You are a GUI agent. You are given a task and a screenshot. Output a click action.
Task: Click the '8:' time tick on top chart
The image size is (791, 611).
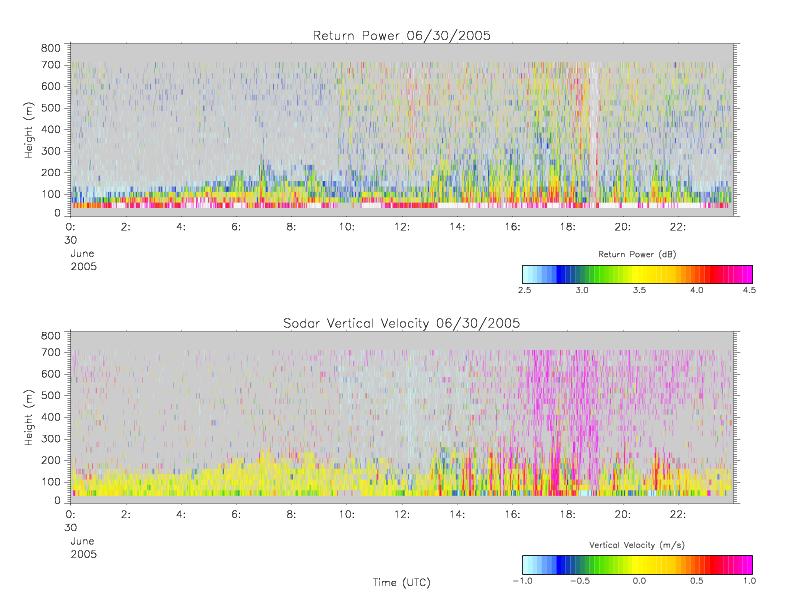[x=291, y=227]
